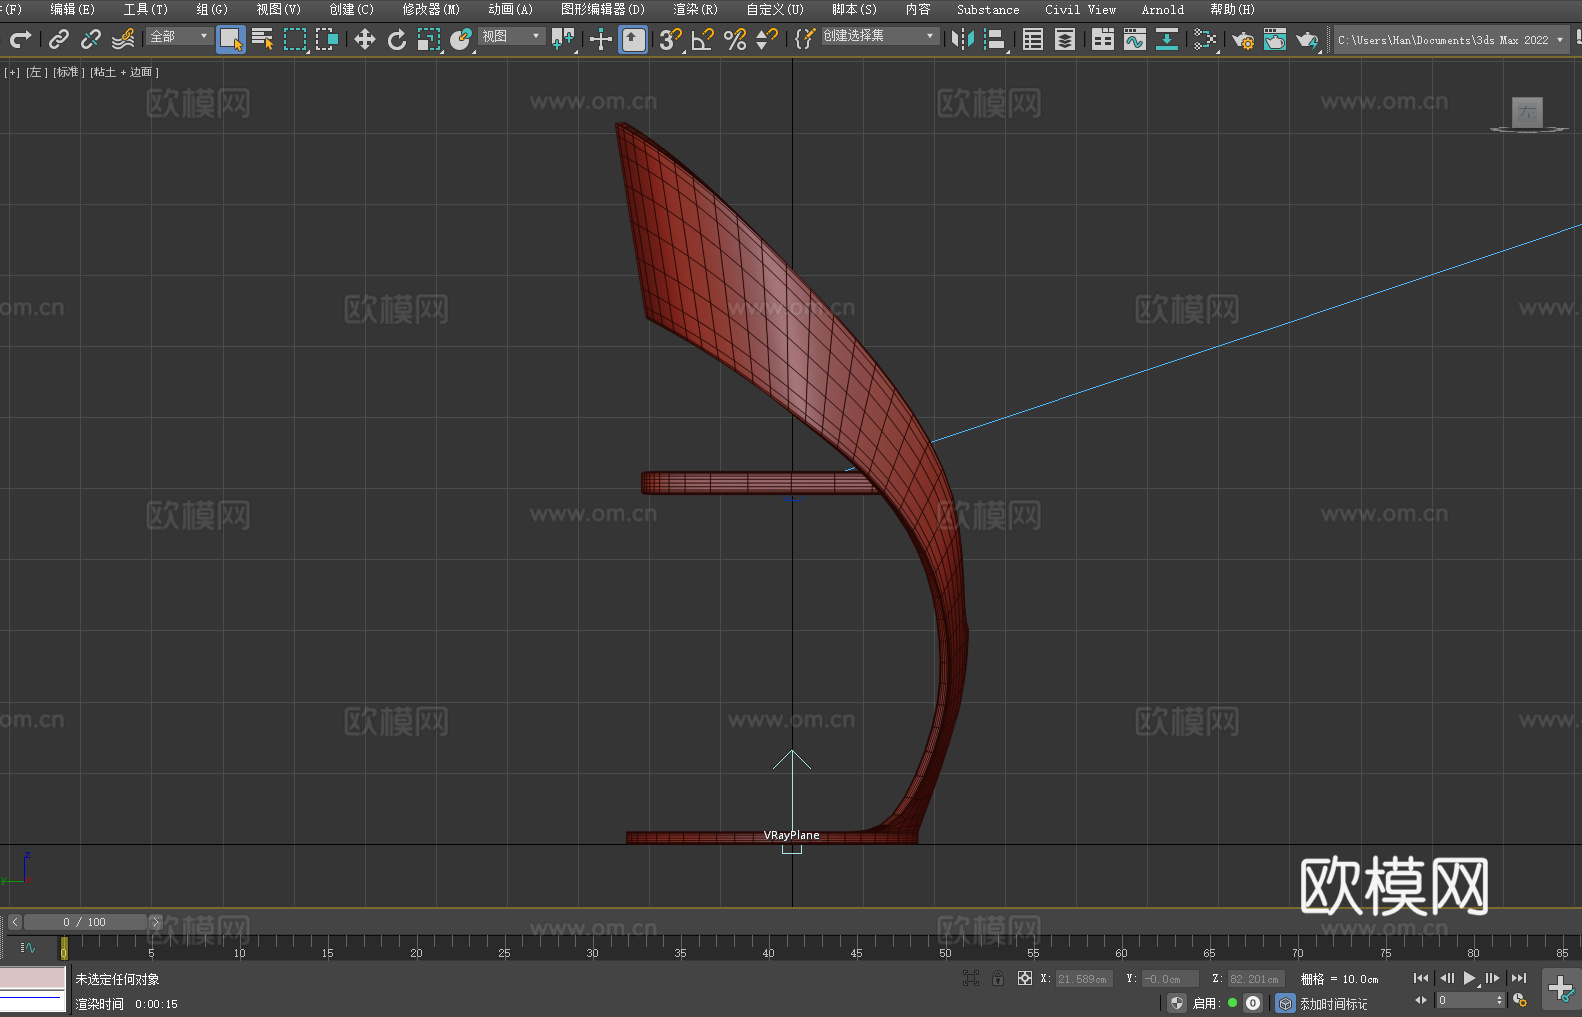Click the [+] viewport general menu label
This screenshot has height=1017, width=1582.
12,72
